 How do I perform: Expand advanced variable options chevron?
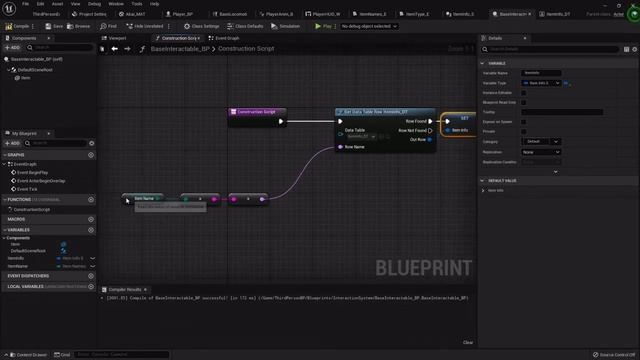[x=556, y=172]
